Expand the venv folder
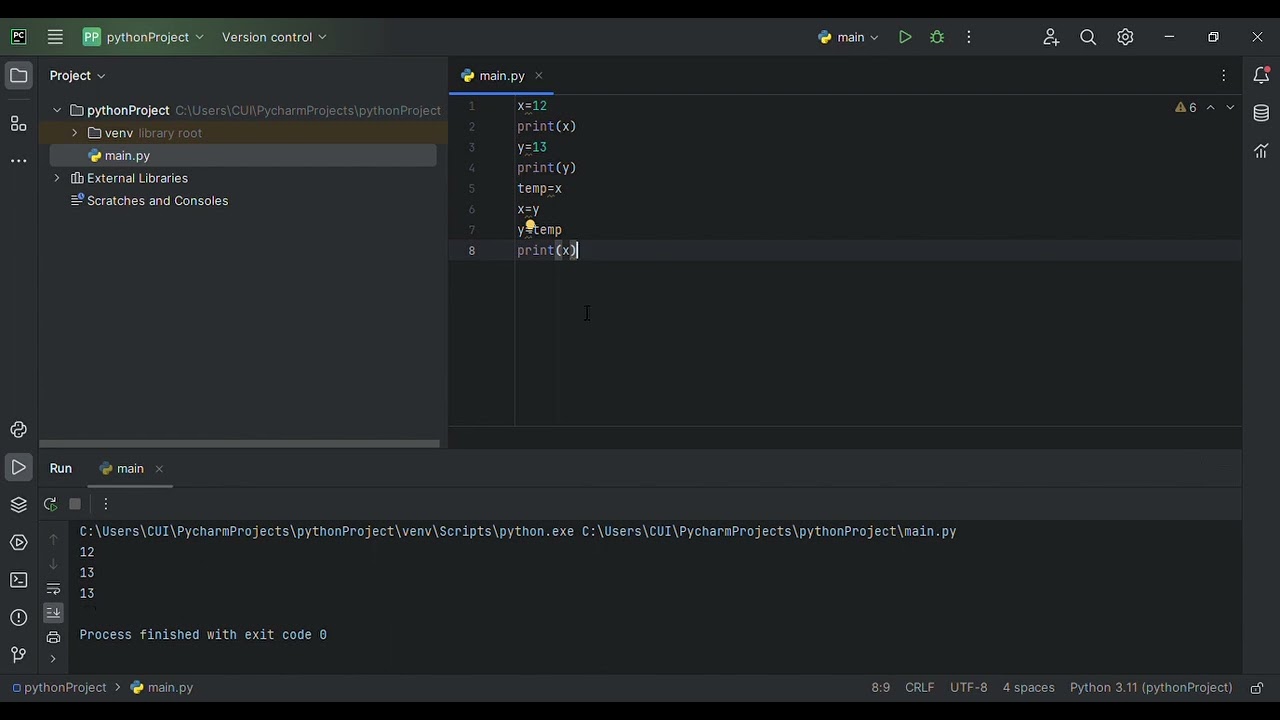 75,133
